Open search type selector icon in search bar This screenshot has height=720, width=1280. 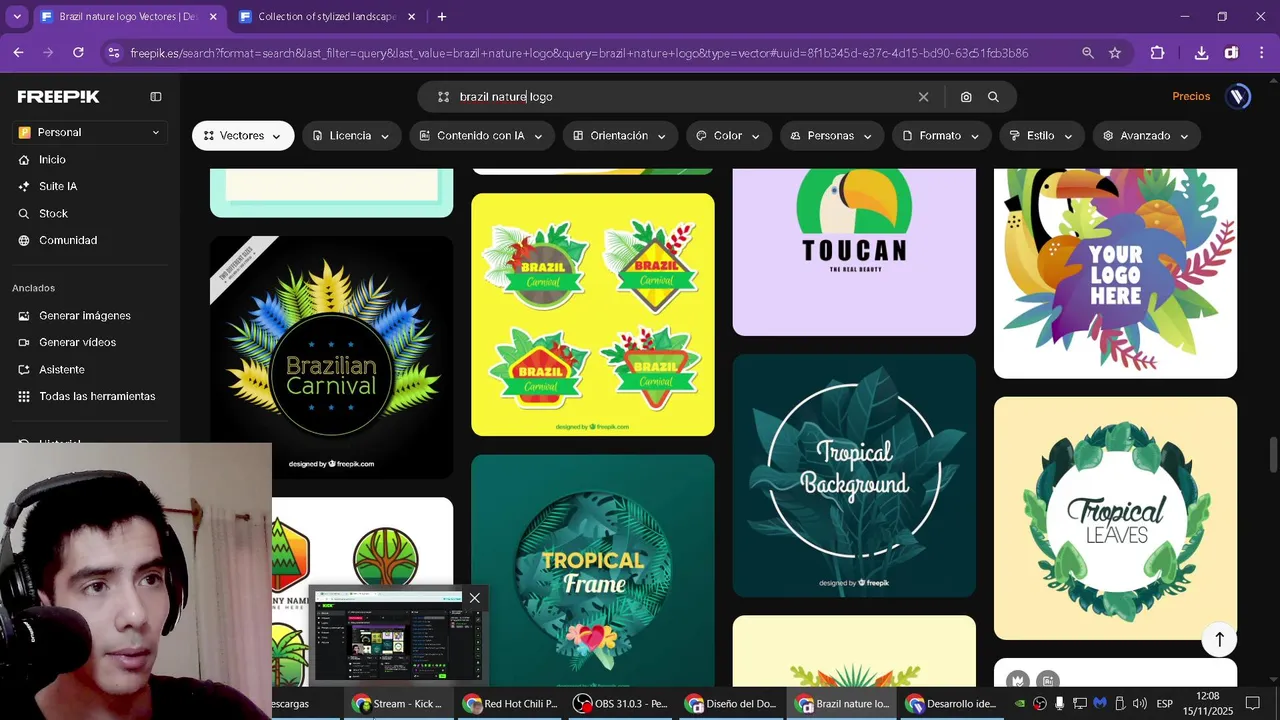tap(443, 97)
